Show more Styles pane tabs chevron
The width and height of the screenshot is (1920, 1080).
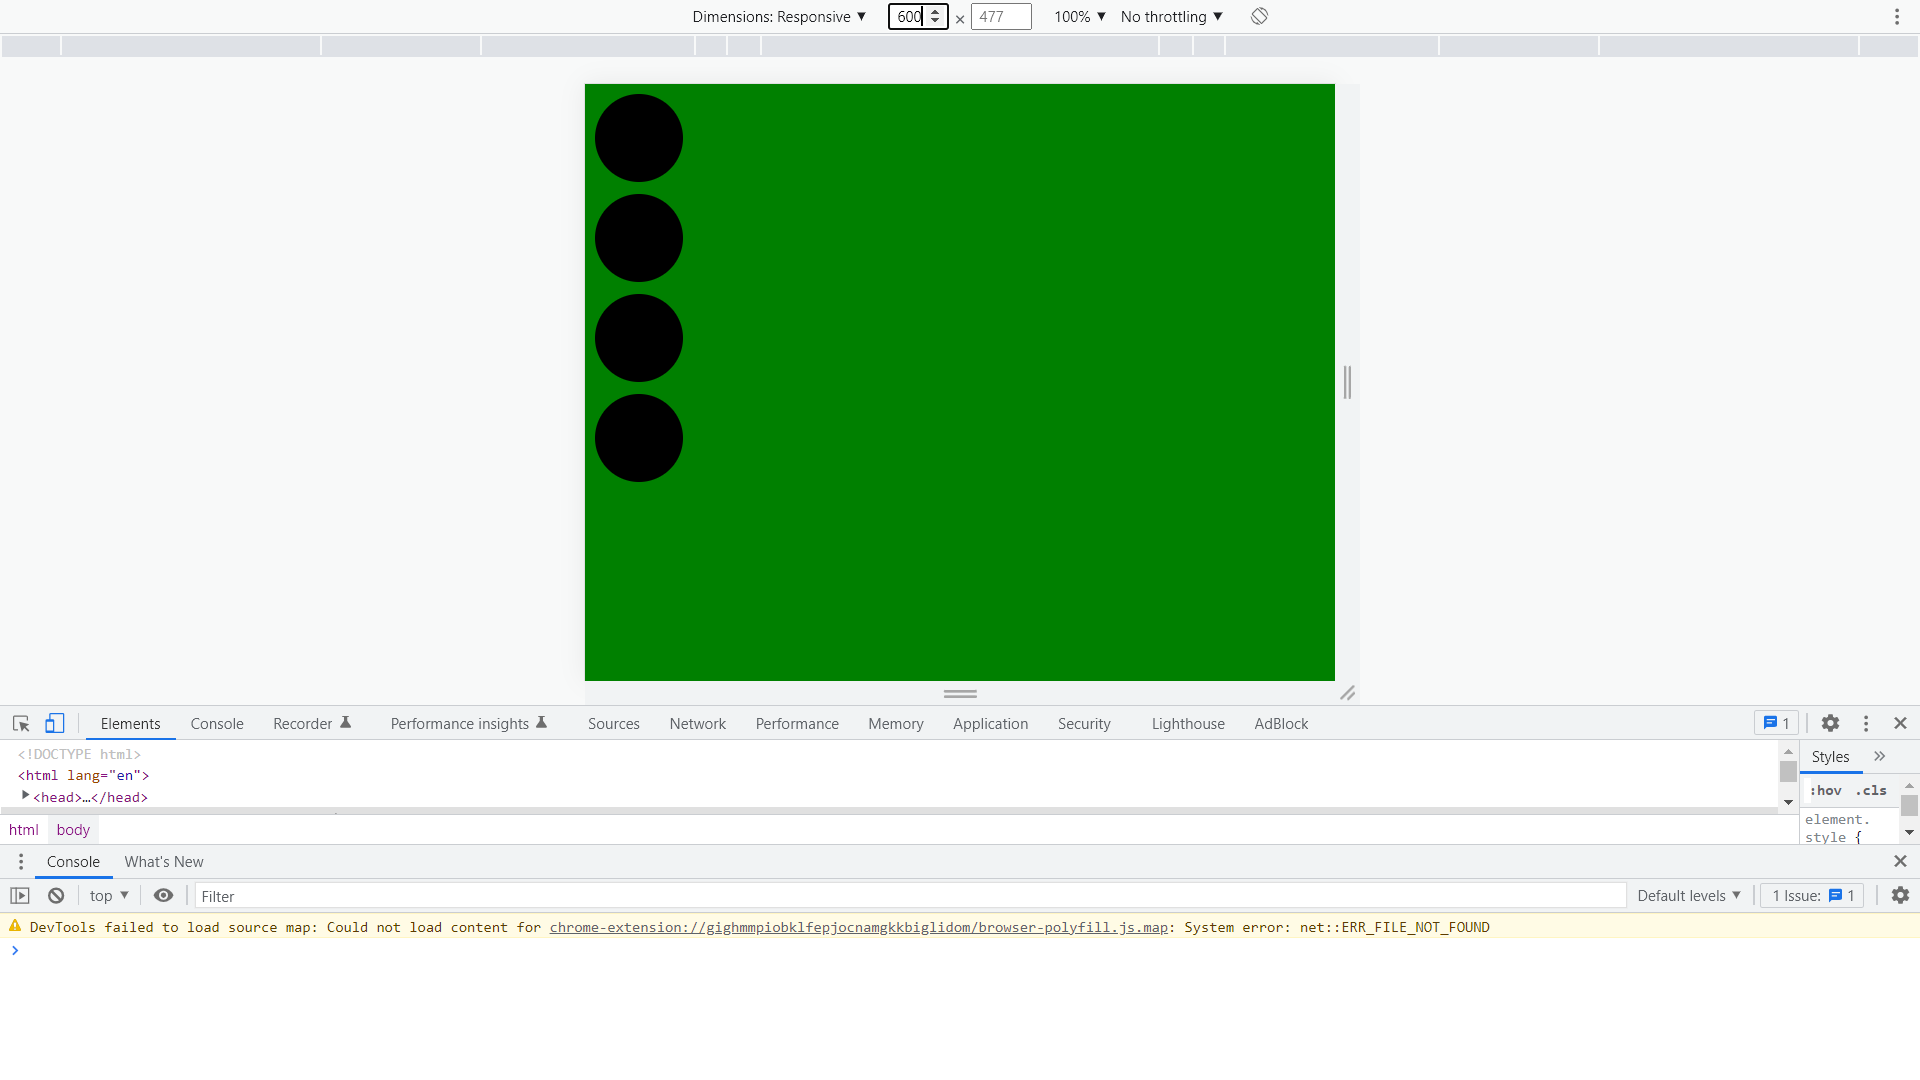1880,756
